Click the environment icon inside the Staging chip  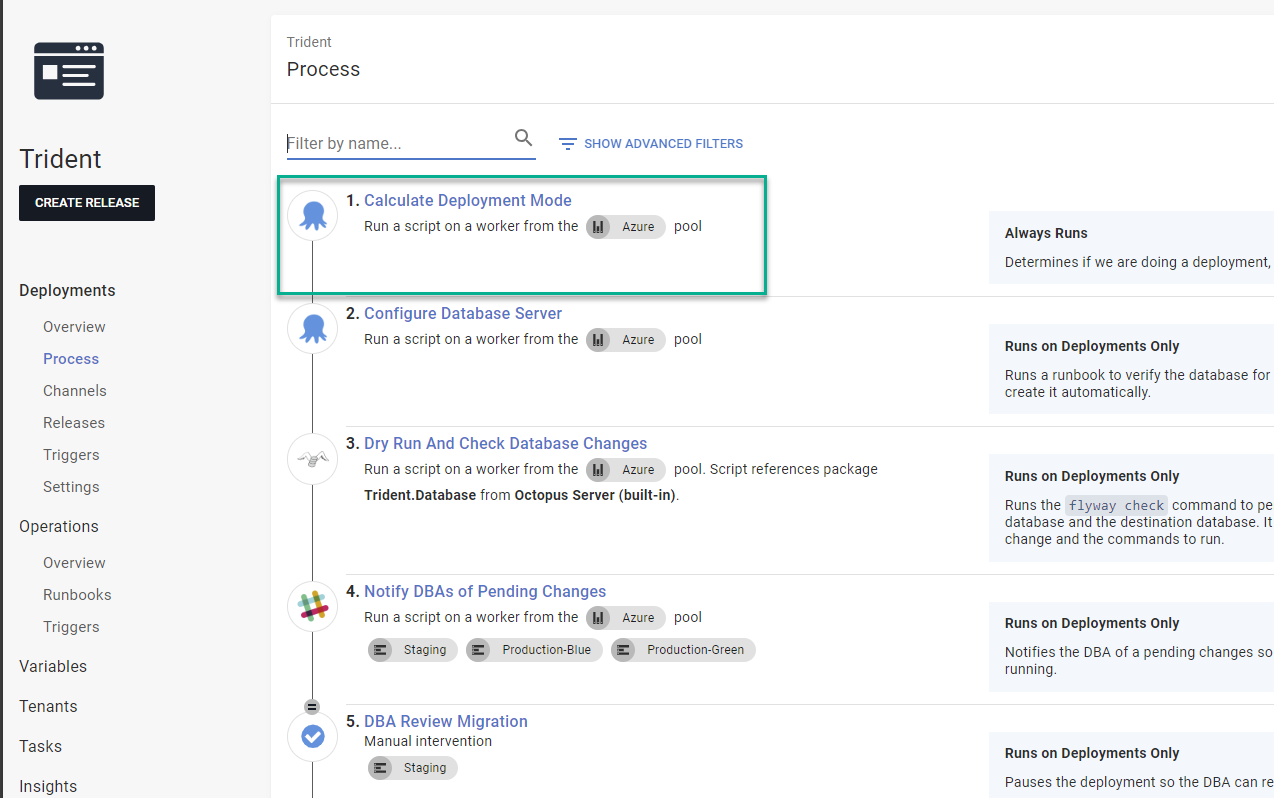tap(381, 649)
